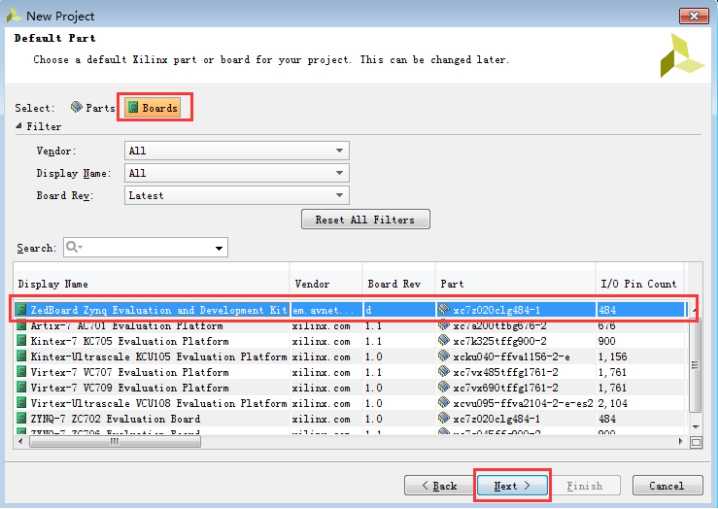Screen dimensions: 718x509
Task: Sort by Part column header
Action: click(x=516, y=284)
